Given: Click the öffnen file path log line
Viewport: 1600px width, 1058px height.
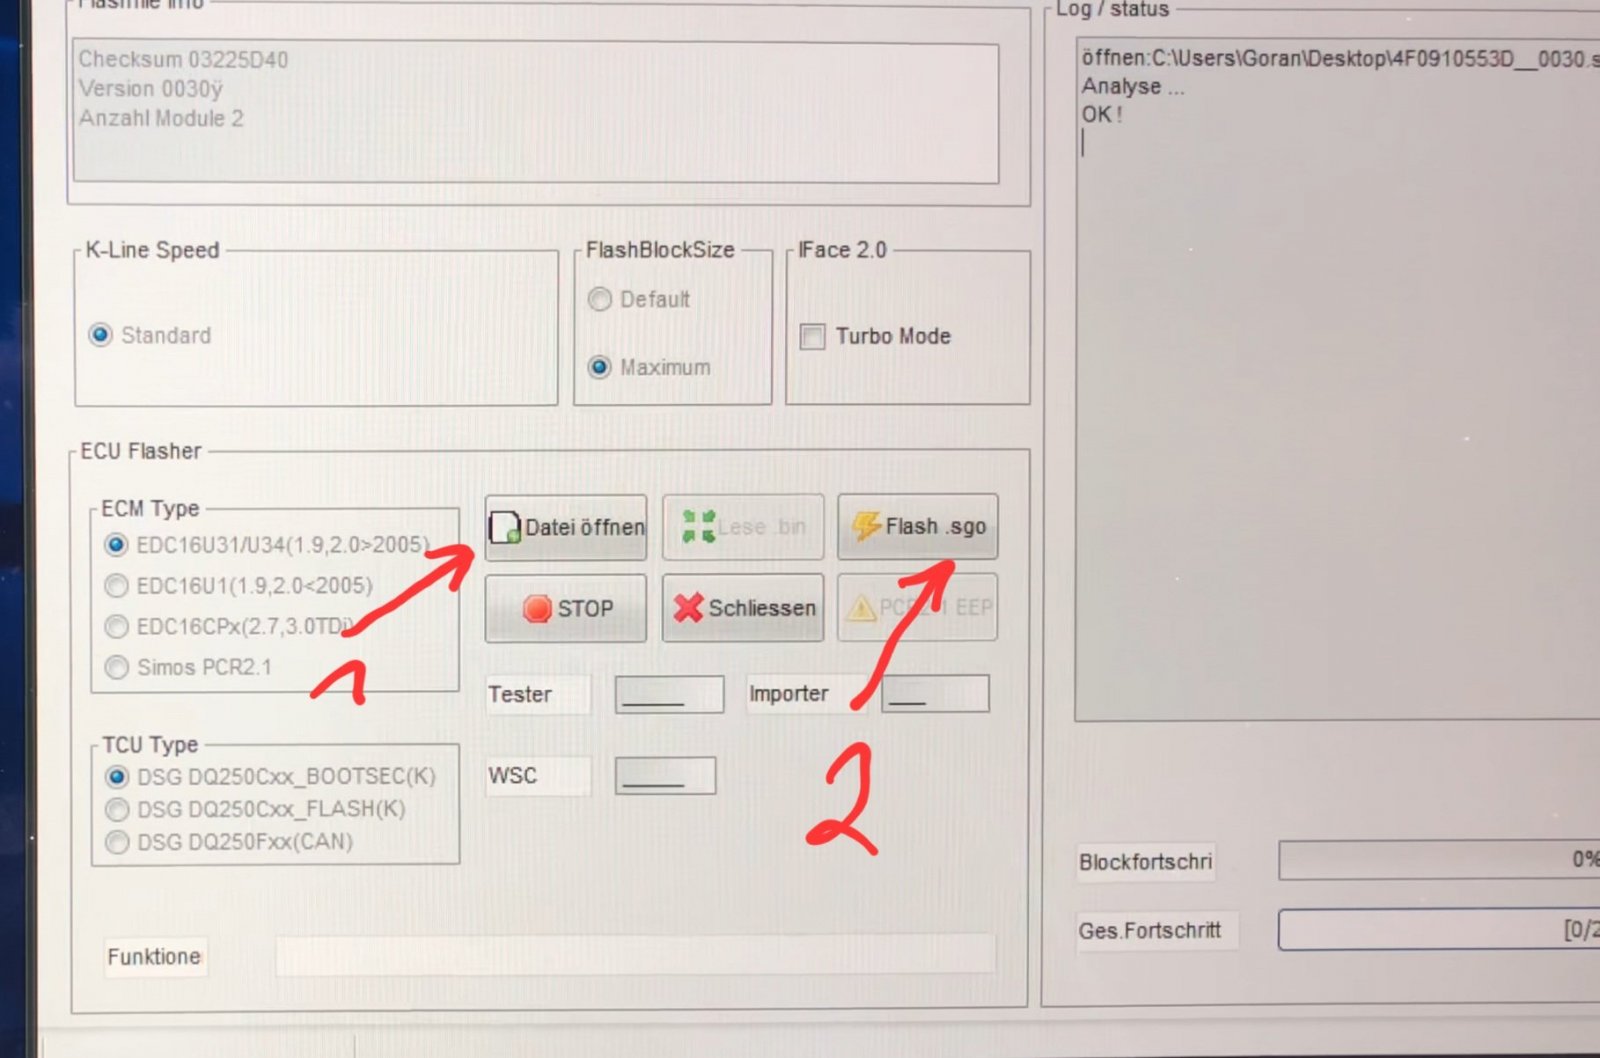Looking at the screenshot, I should tap(1340, 59).
